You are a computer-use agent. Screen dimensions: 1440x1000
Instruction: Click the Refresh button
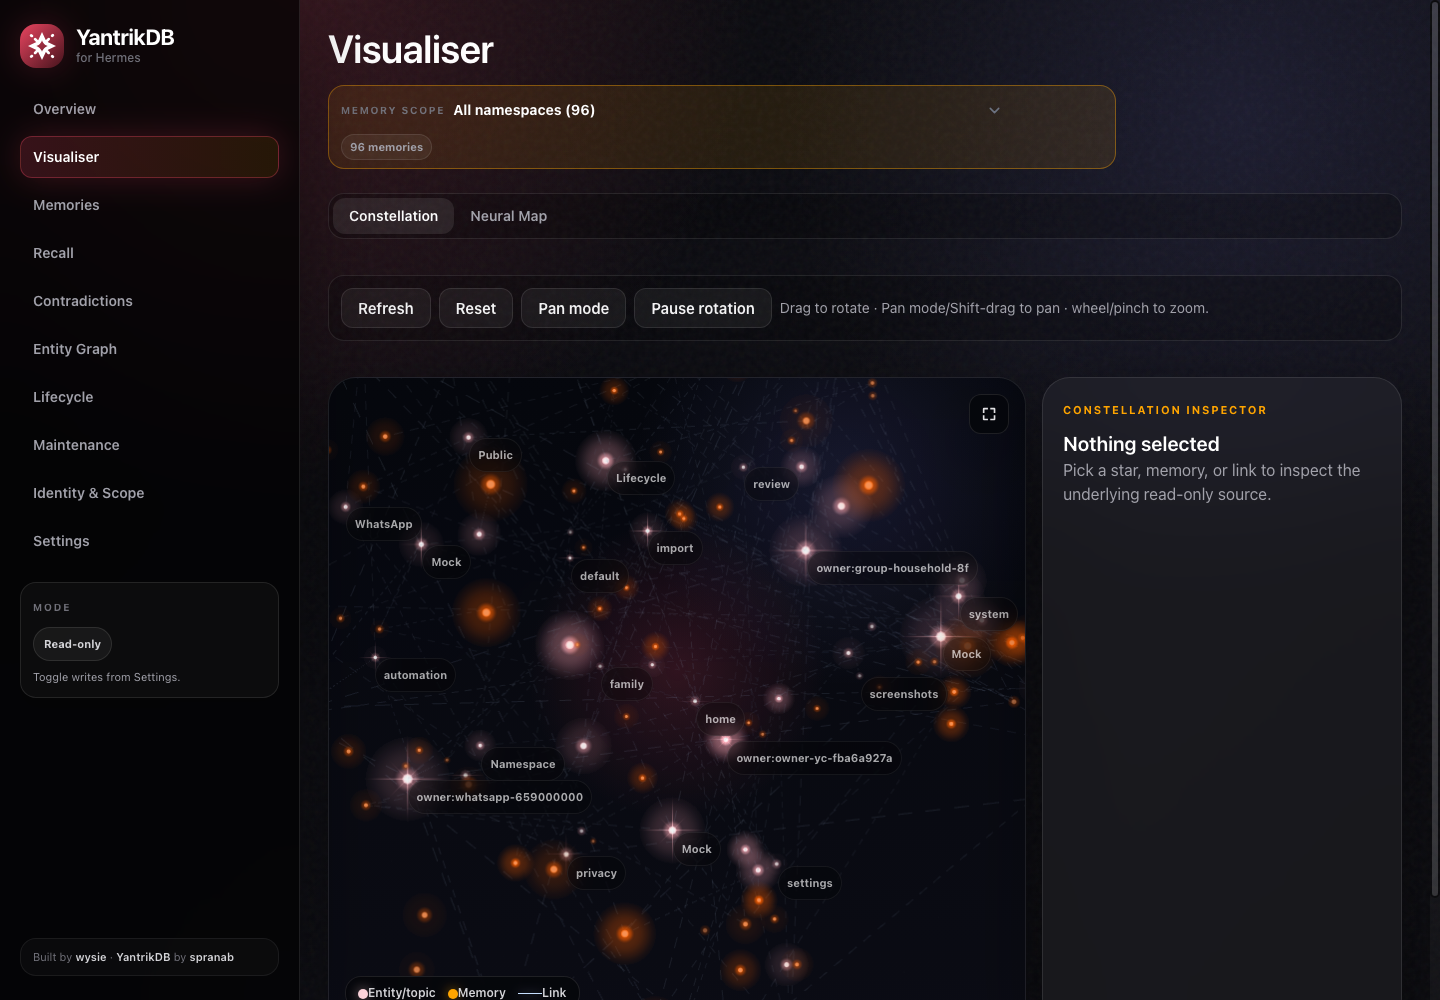(x=386, y=308)
